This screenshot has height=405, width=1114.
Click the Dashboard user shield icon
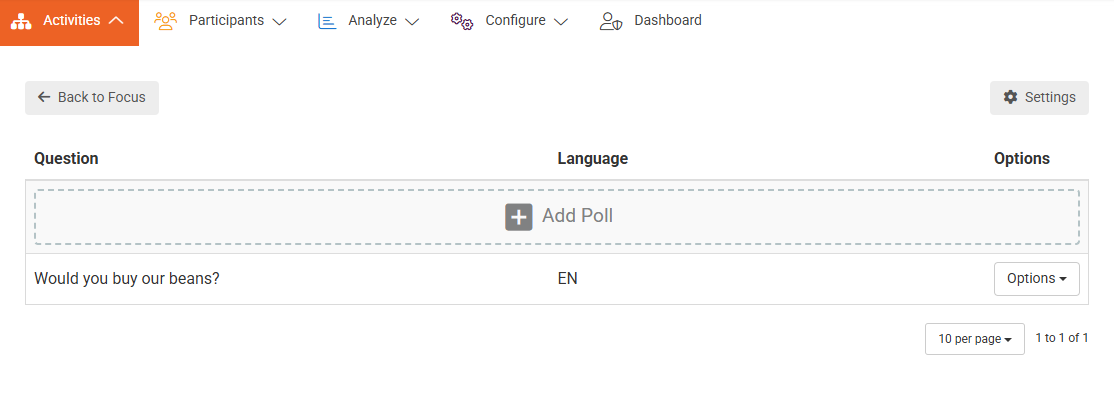point(611,21)
